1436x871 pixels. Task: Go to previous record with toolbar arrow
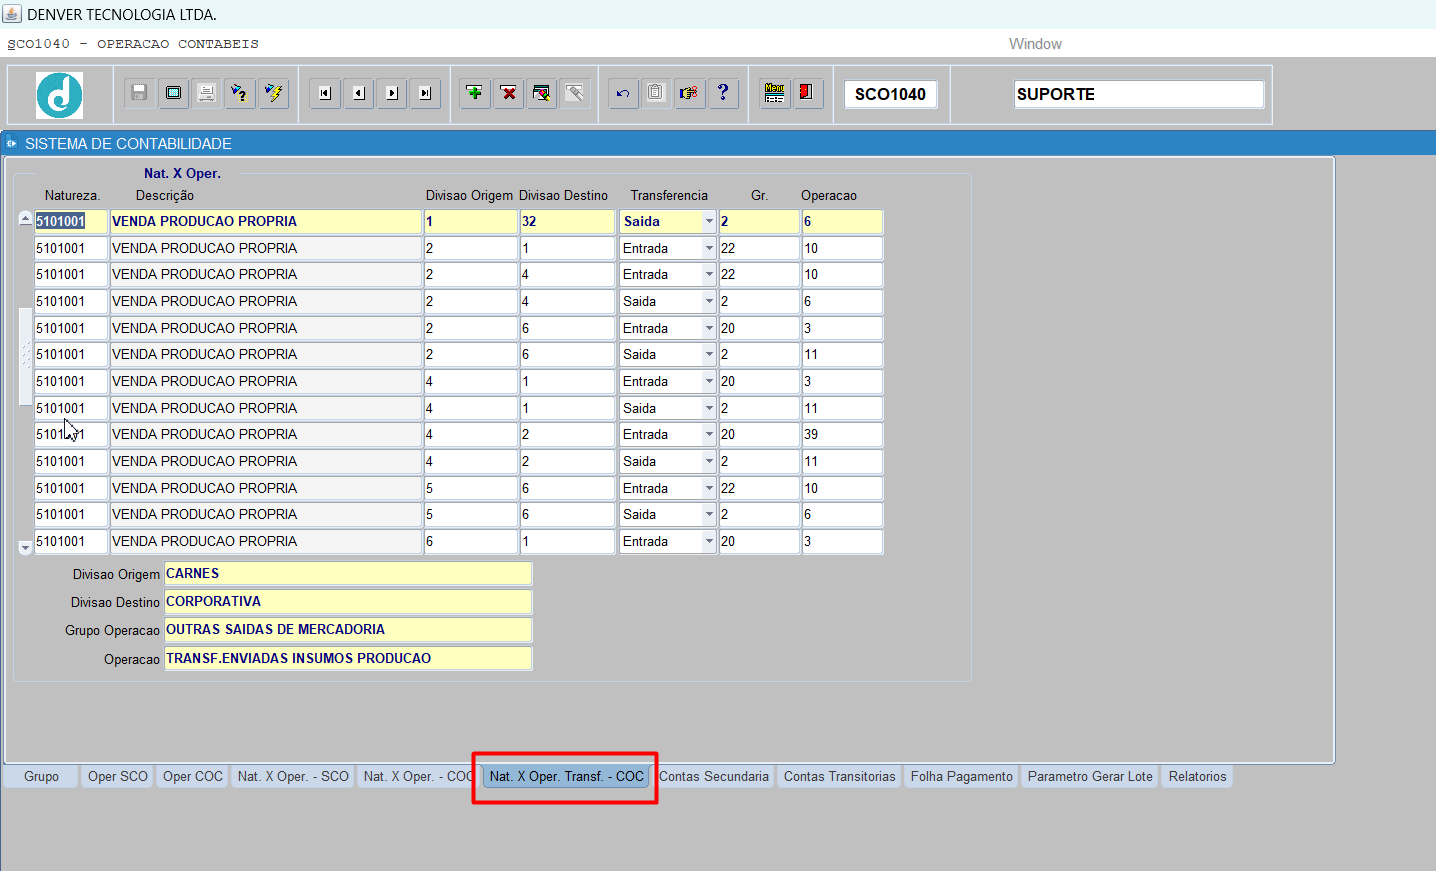pyautogui.click(x=358, y=93)
